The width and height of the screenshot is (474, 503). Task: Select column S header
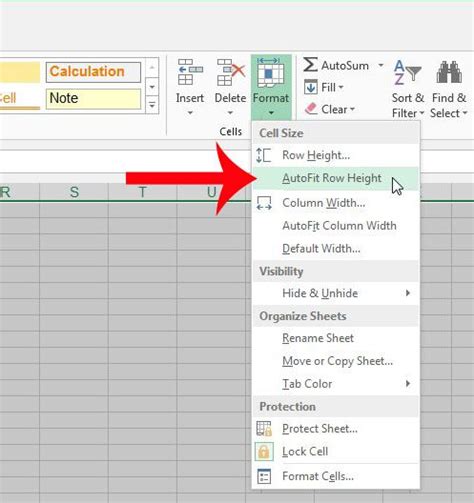tap(74, 192)
